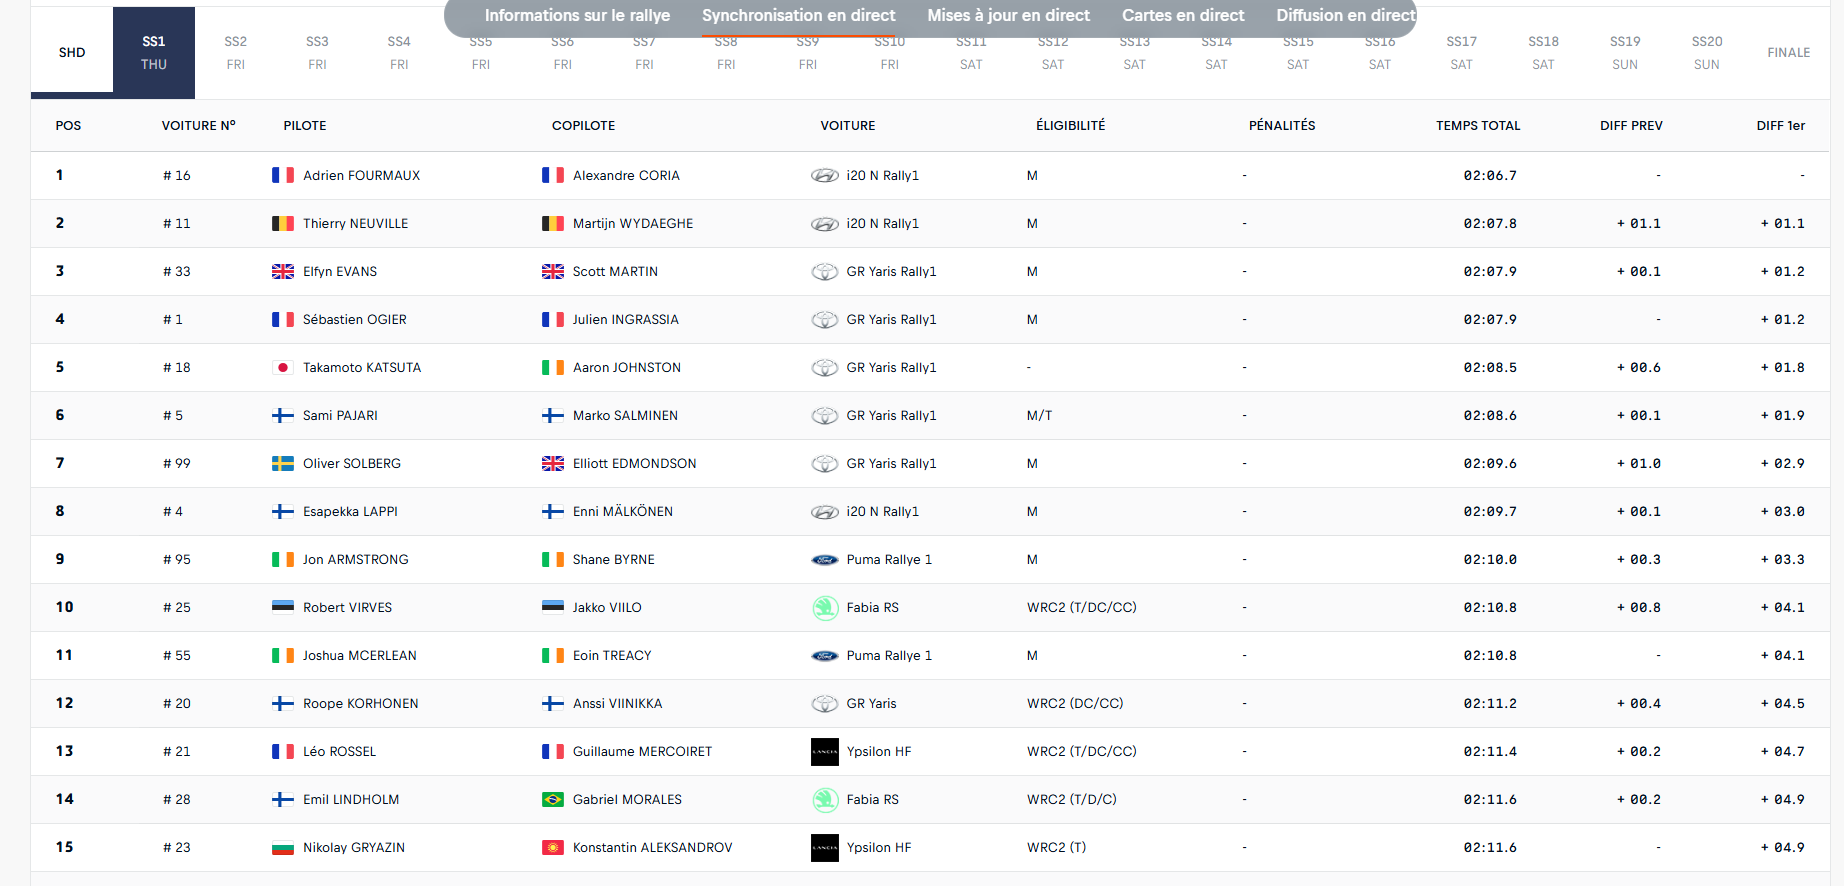Click the PILOTE column header
The image size is (1844, 886).
pyautogui.click(x=305, y=126)
